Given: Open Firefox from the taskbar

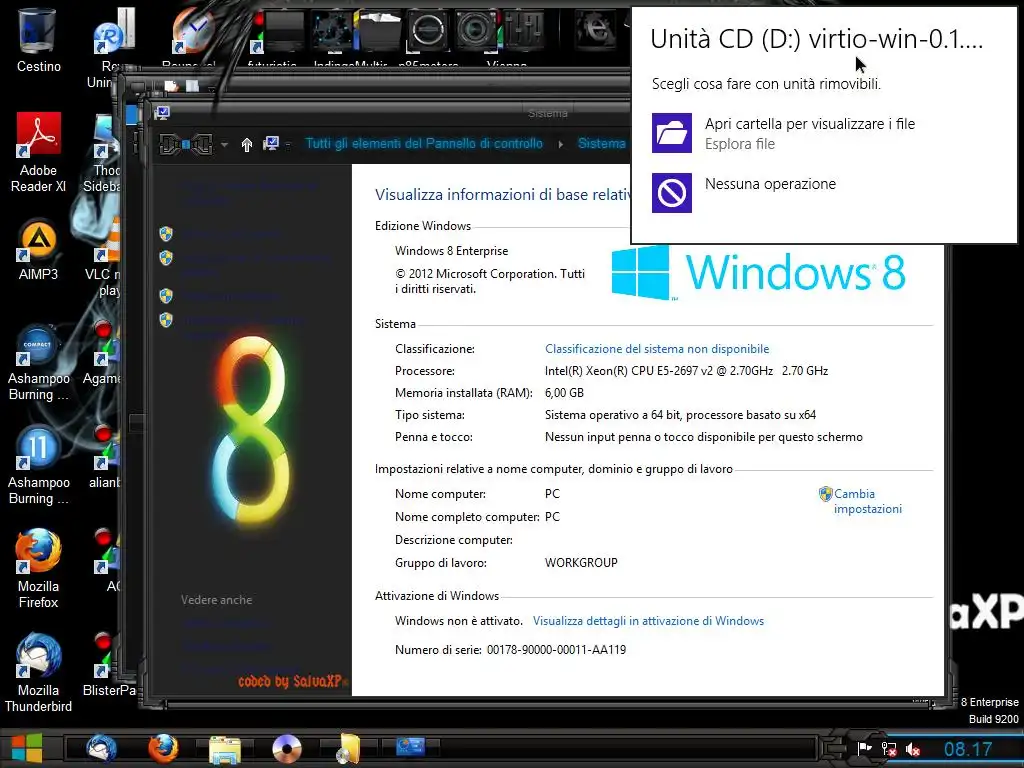Looking at the screenshot, I should point(163,748).
